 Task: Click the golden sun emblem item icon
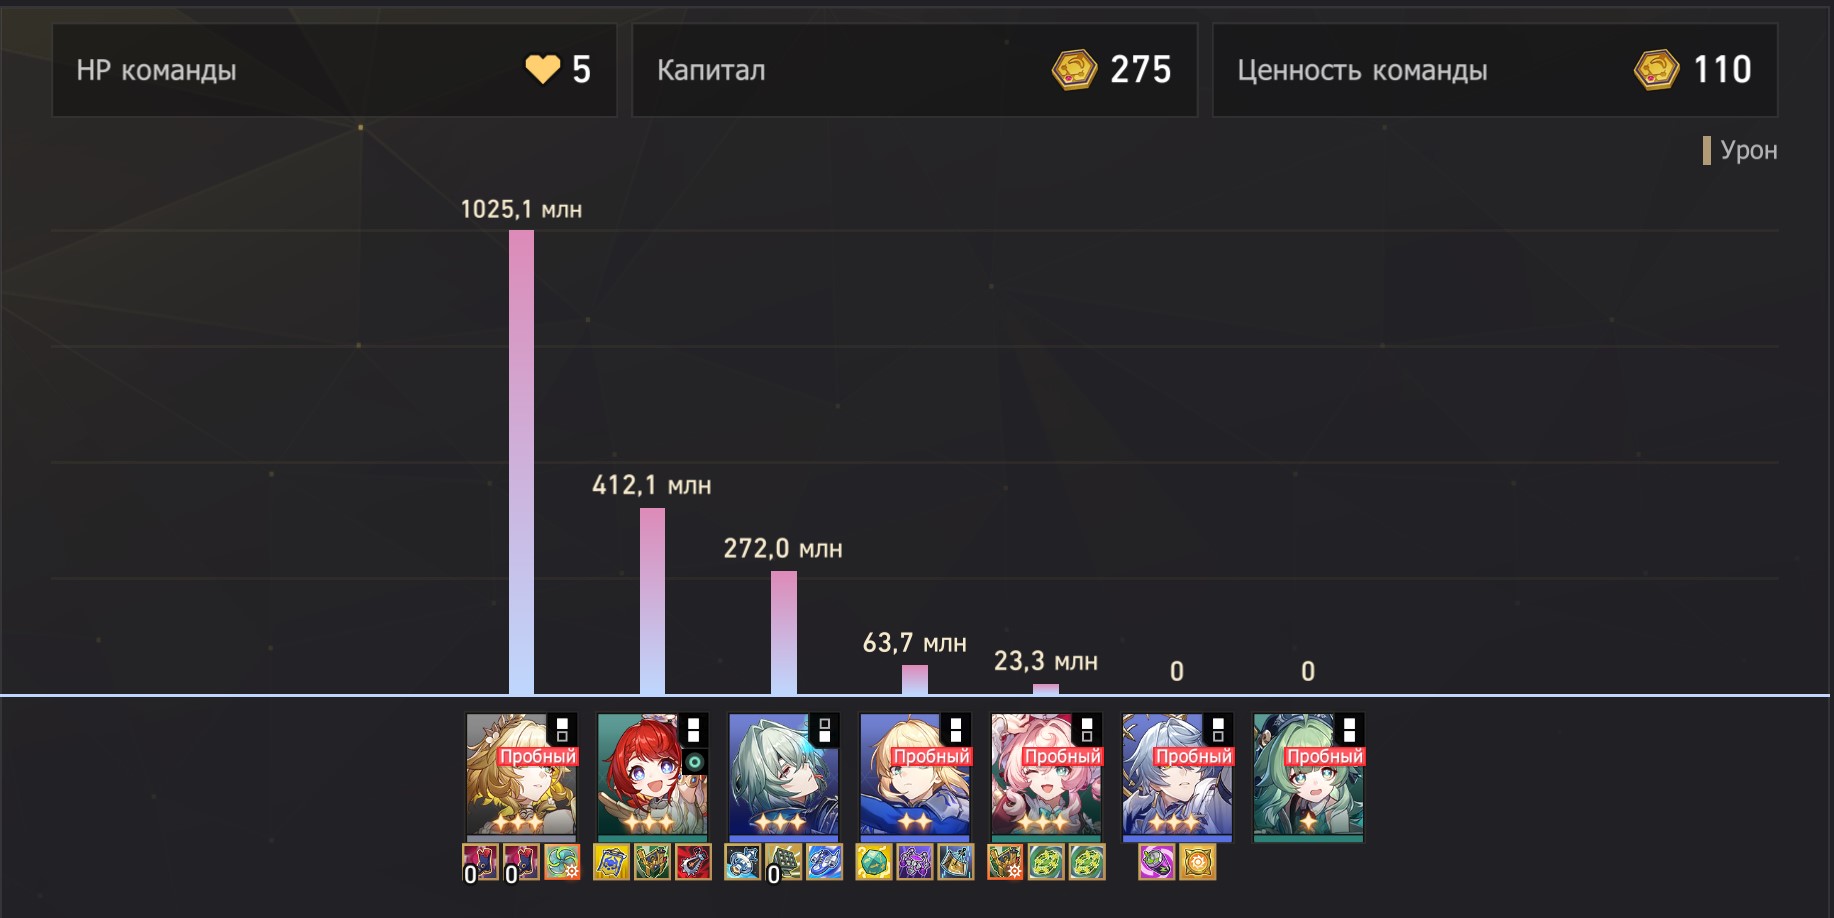coord(1198,862)
